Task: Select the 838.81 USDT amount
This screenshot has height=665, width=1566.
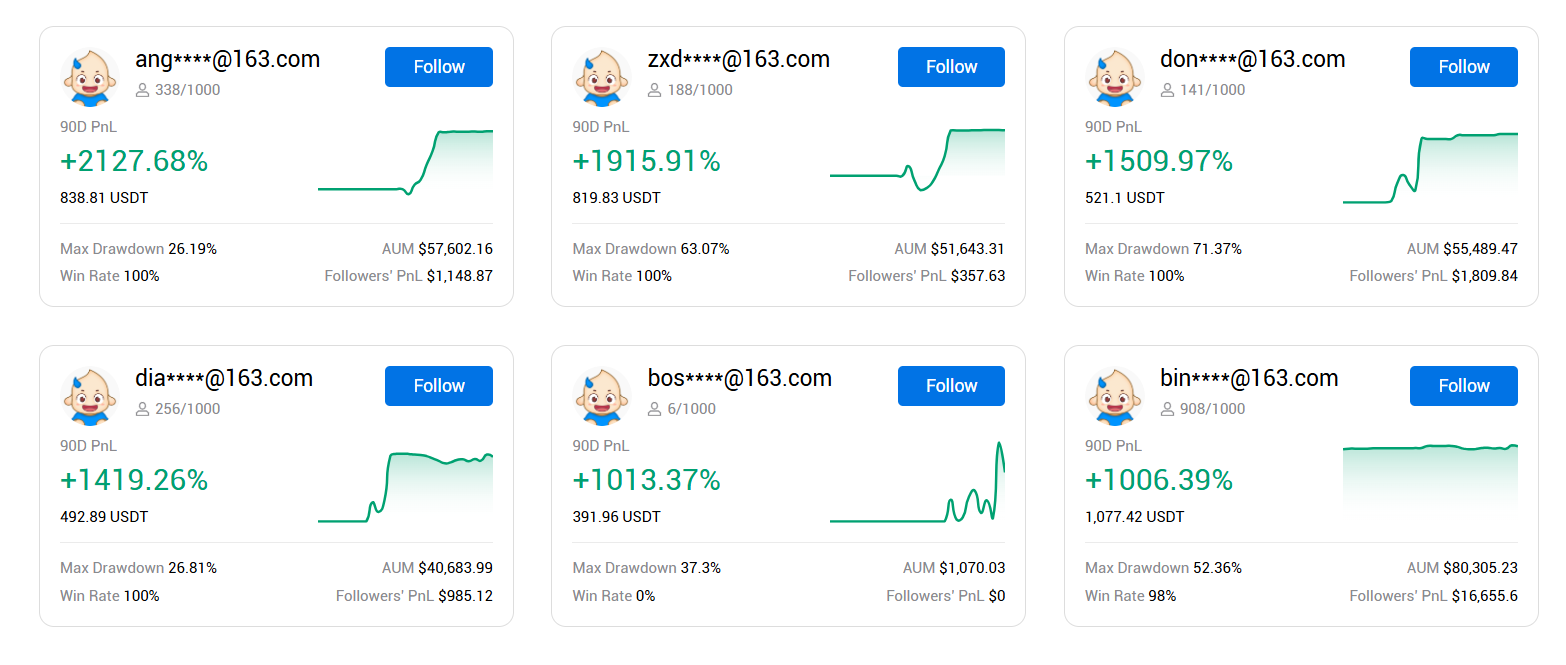Action: (104, 198)
